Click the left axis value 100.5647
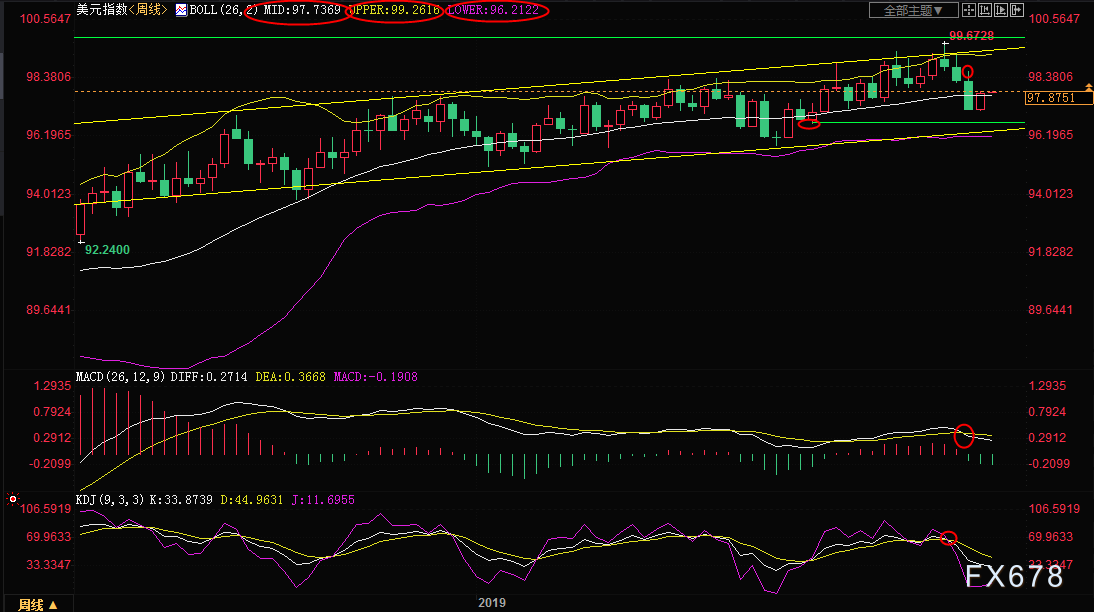 click(x=45, y=19)
